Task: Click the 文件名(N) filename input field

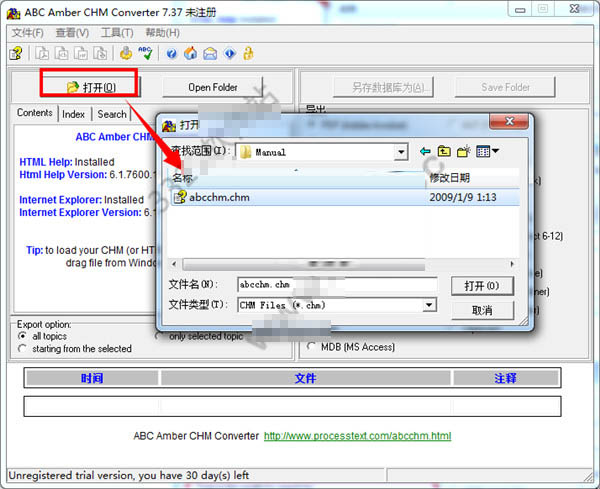Action: pos(337,285)
